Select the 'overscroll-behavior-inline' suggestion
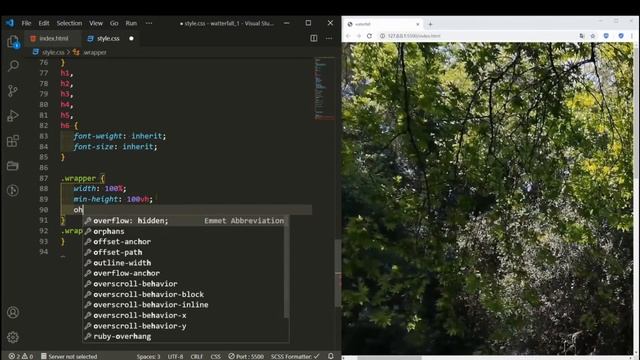 [184, 304]
